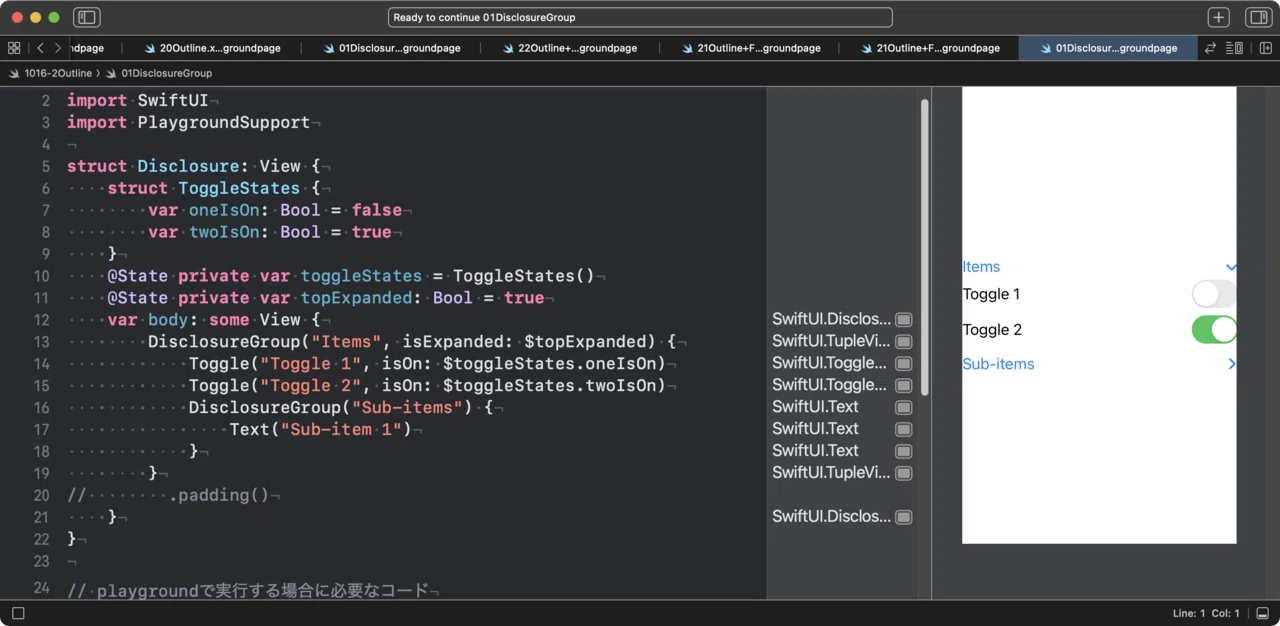Click the 'Ready to continue 01DisclosureGroup' activity bar

(x=640, y=17)
